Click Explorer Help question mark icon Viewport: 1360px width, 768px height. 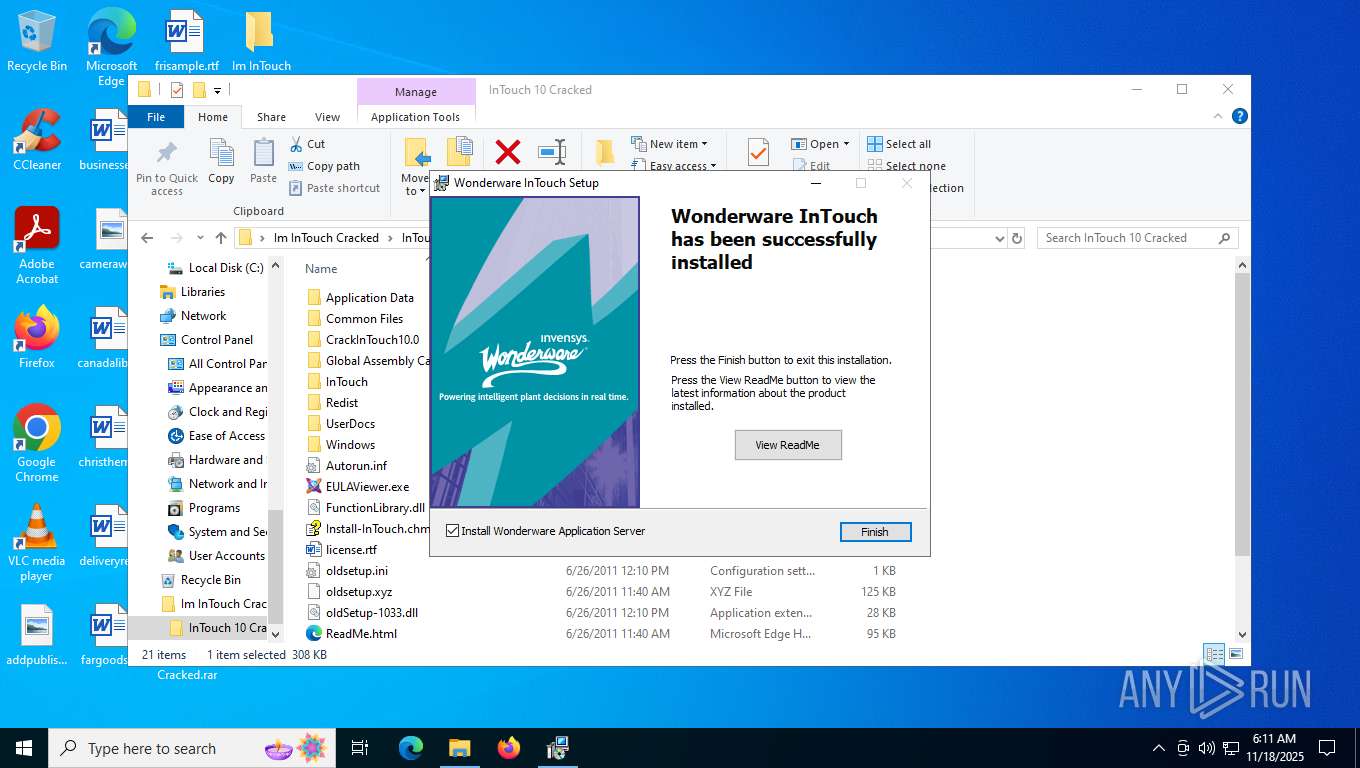click(x=1240, y=116)
